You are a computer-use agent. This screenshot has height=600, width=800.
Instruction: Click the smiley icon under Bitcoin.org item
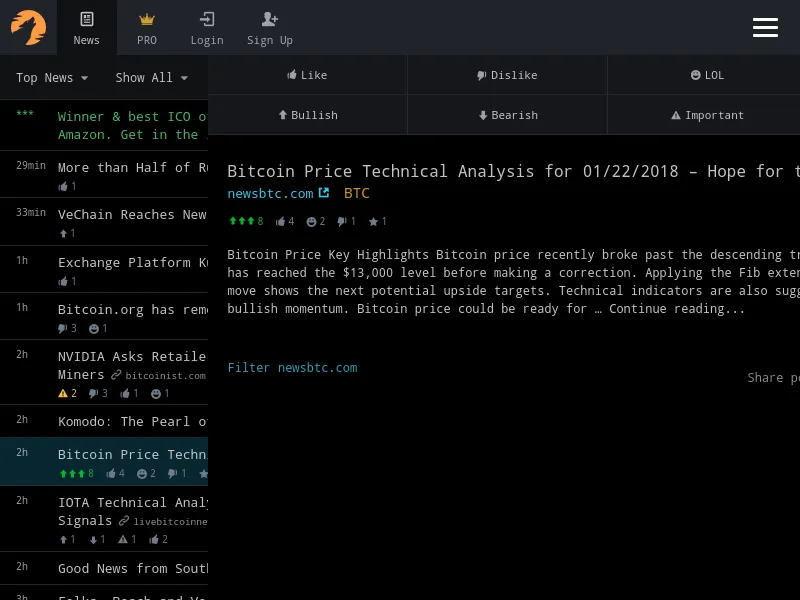coord(94,329)
